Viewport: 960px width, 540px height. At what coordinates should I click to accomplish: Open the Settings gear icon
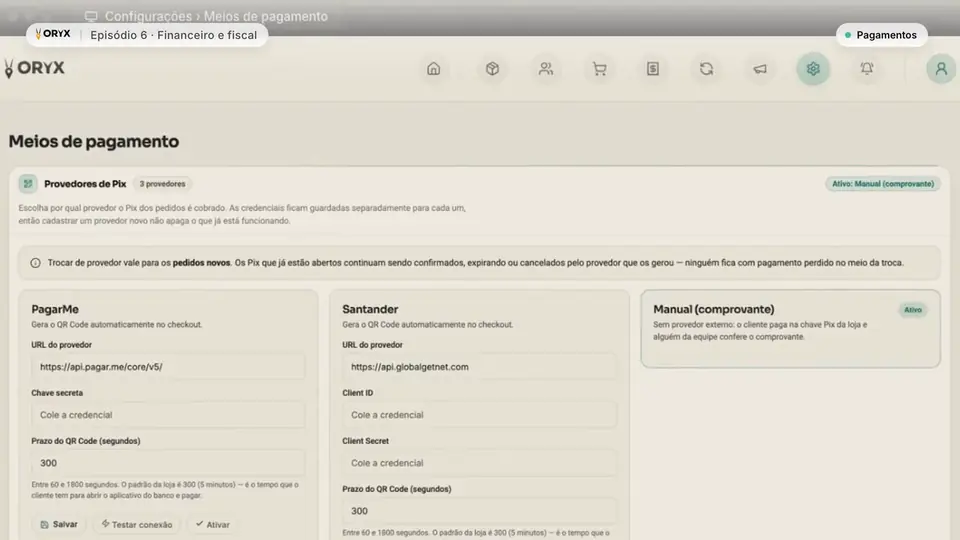(813, 69)
